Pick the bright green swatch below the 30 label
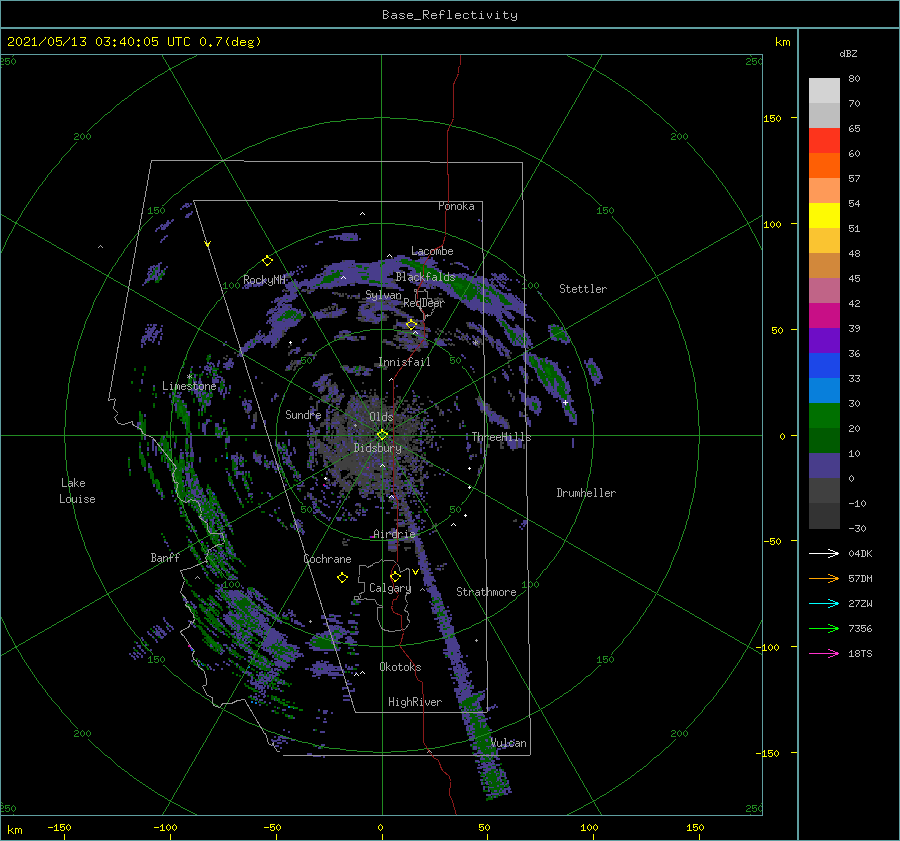 point(824,416)
